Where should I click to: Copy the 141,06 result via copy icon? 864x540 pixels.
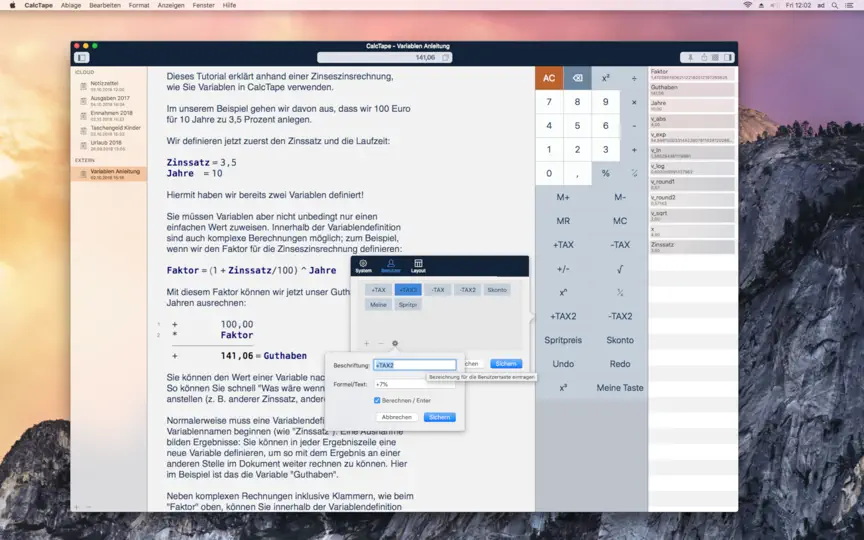tap(445, 57)
